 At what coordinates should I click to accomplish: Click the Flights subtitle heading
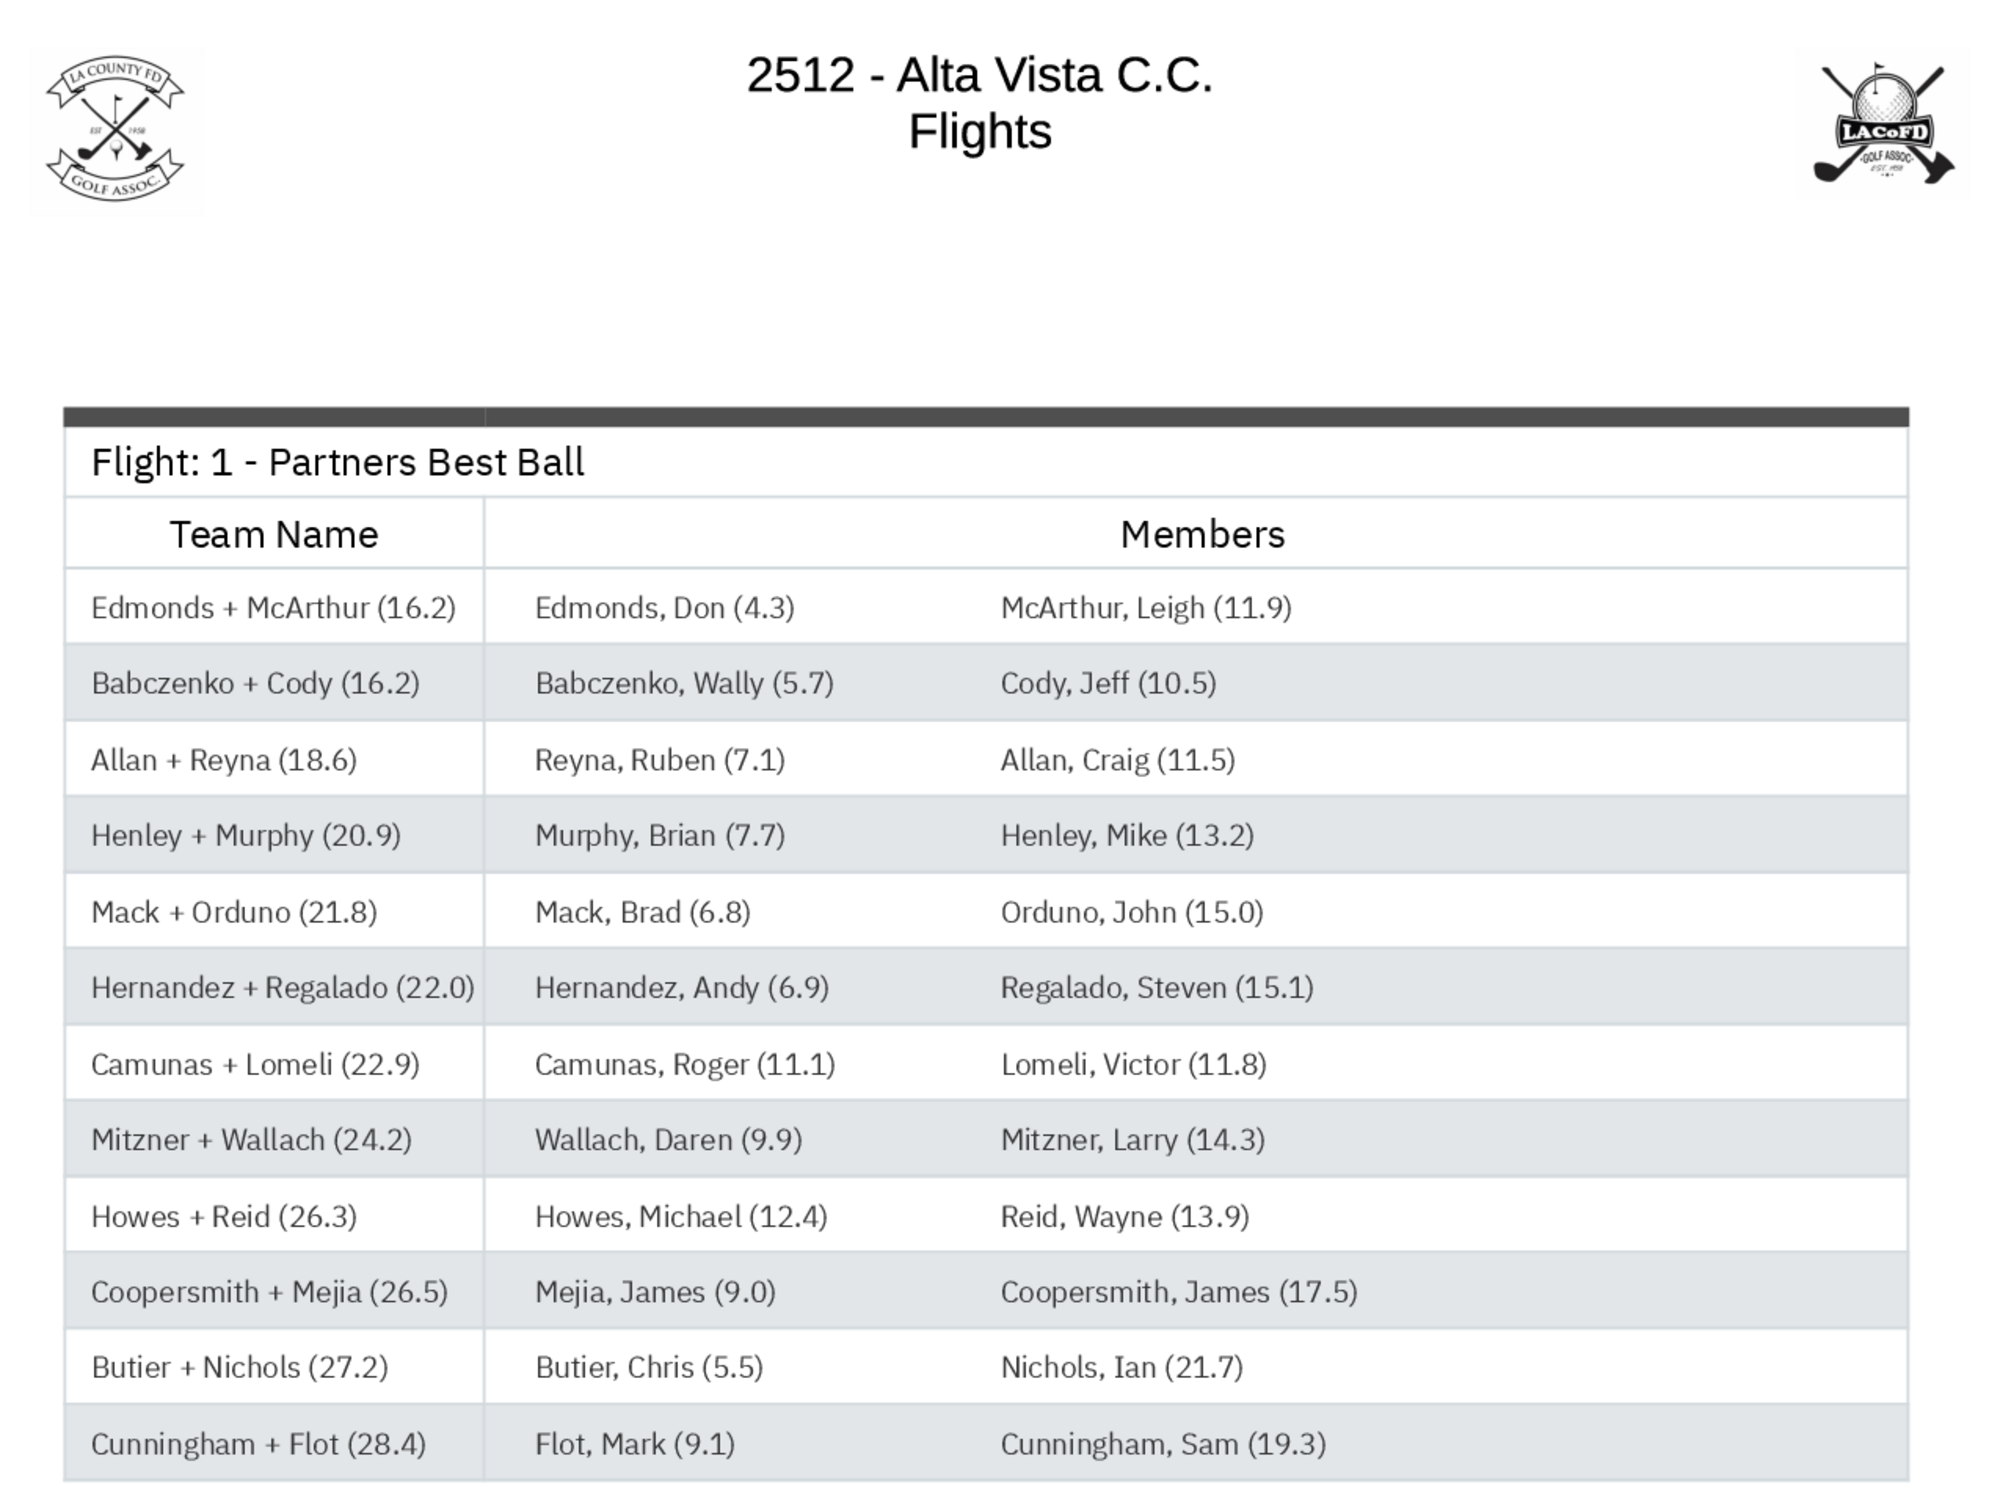tap(979, 132)
